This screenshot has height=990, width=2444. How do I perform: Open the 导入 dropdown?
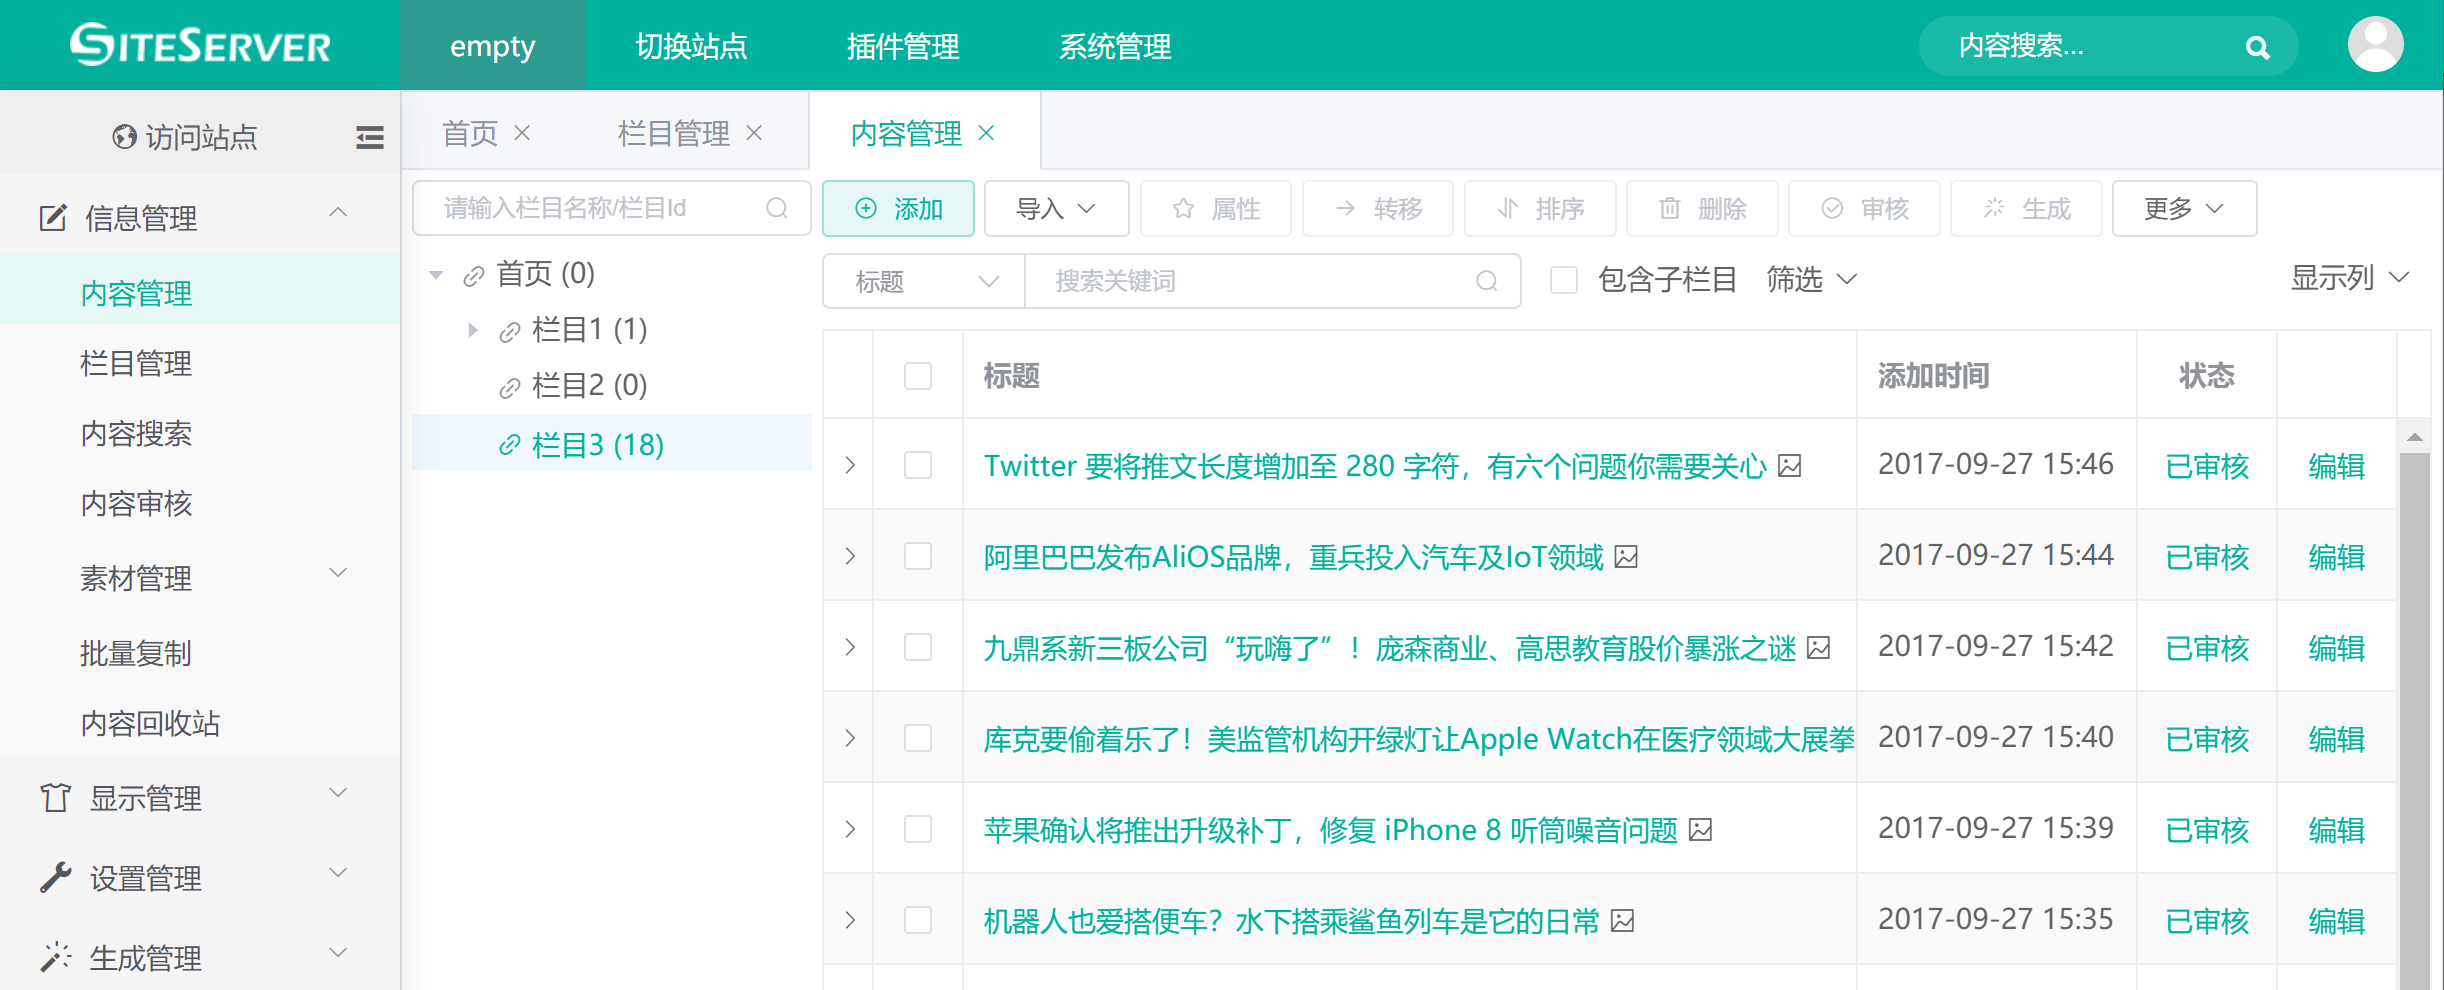point(1056,208)
